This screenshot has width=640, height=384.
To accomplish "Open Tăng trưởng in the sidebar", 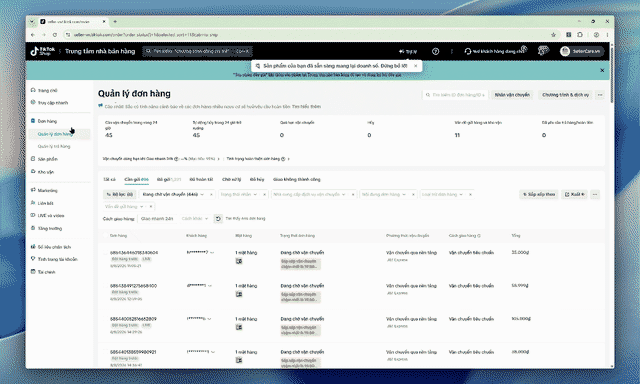I will pyautogui.click(x=49, y=229).
